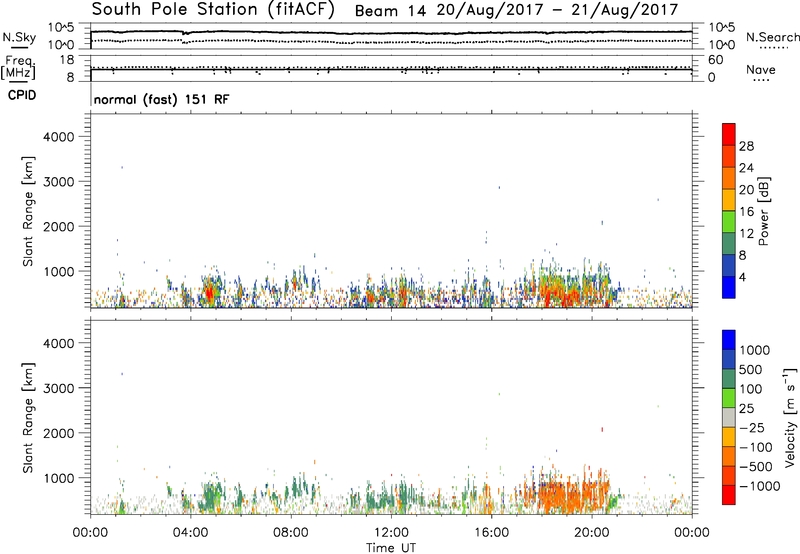Click the orange velocity patch near 19:00 UT
800x554 pixels.
[x=566, y=495]
